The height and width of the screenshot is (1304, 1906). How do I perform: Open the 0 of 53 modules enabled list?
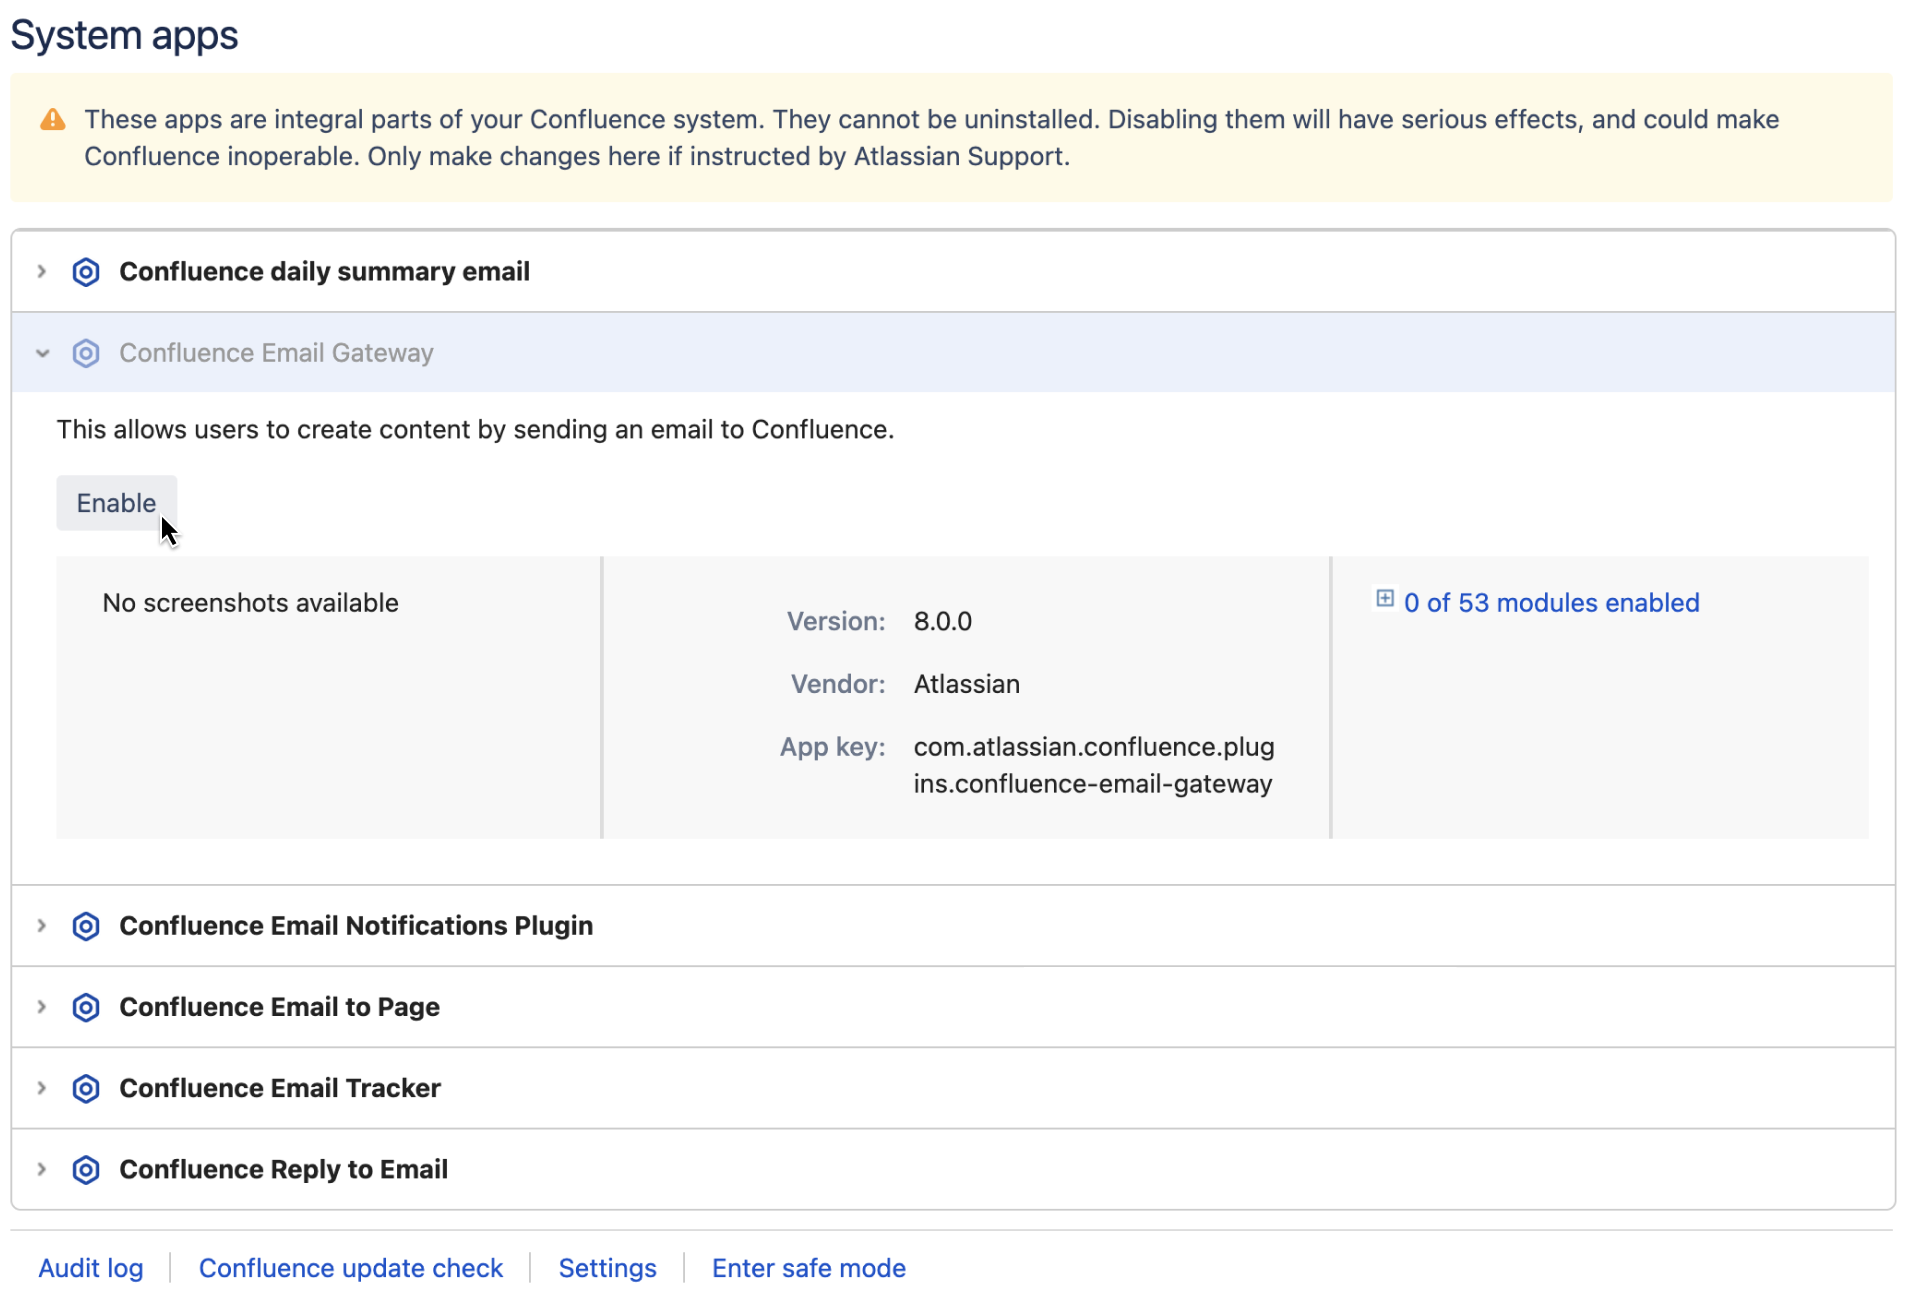[x=1551, y=603]
